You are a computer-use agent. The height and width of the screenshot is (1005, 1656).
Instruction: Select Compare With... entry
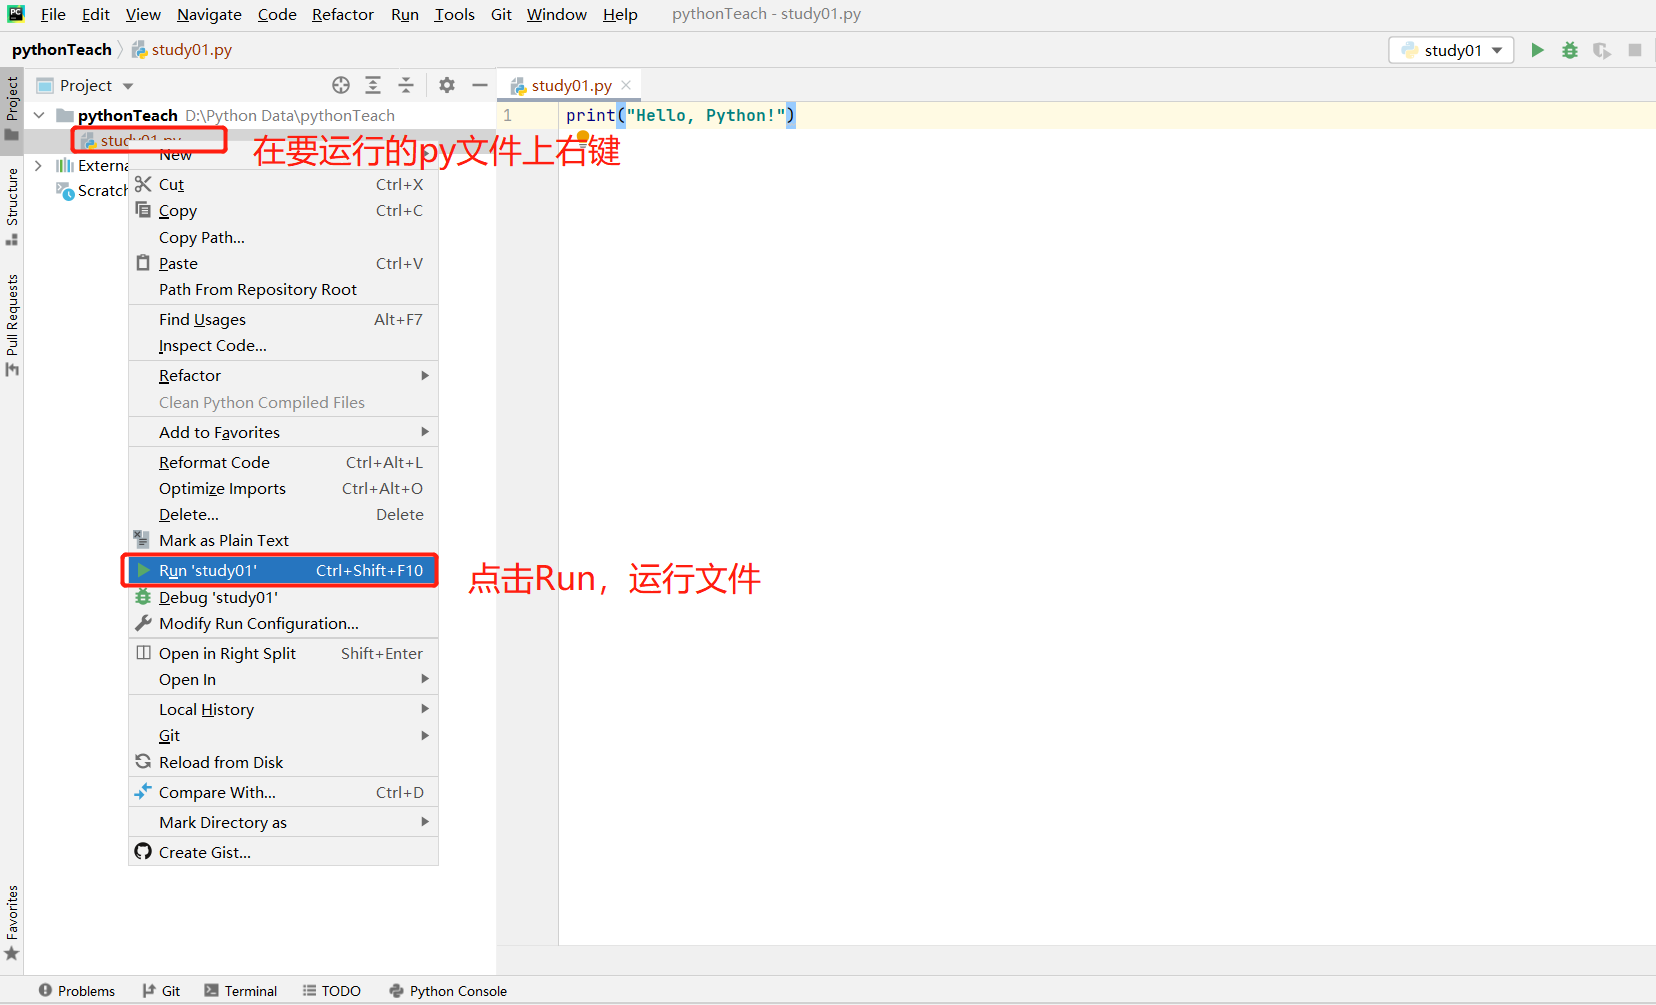click(x=284, y=792)
